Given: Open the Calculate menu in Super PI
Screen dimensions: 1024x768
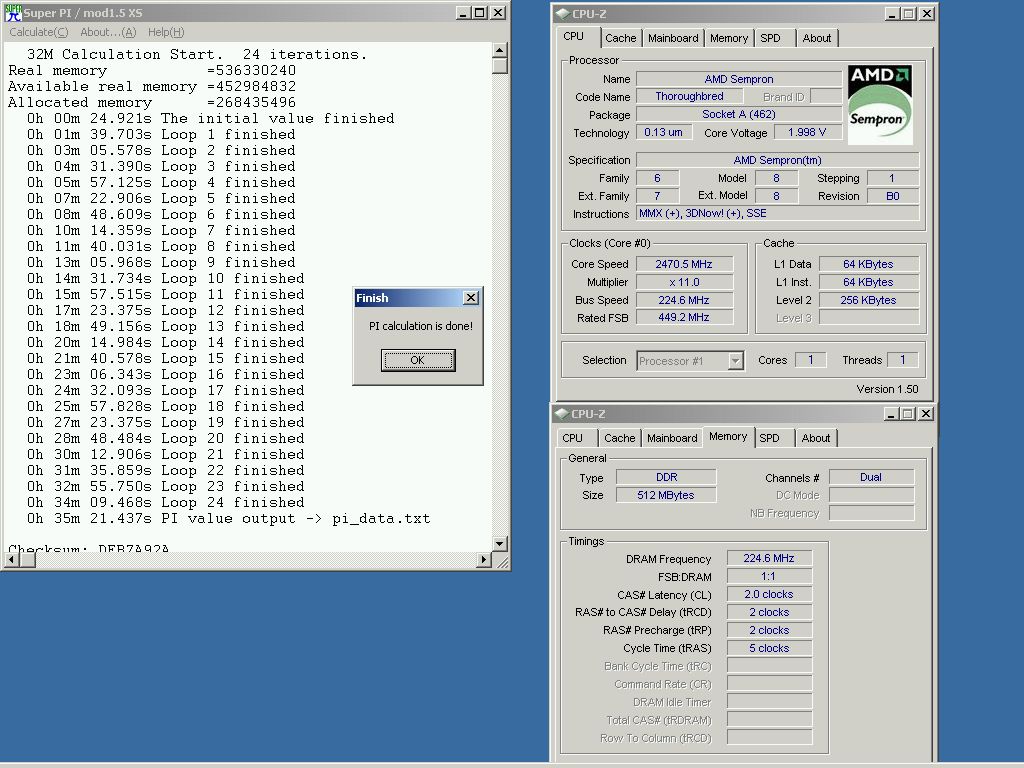Looking at the screenshot, I should click(x=39, y=32).
